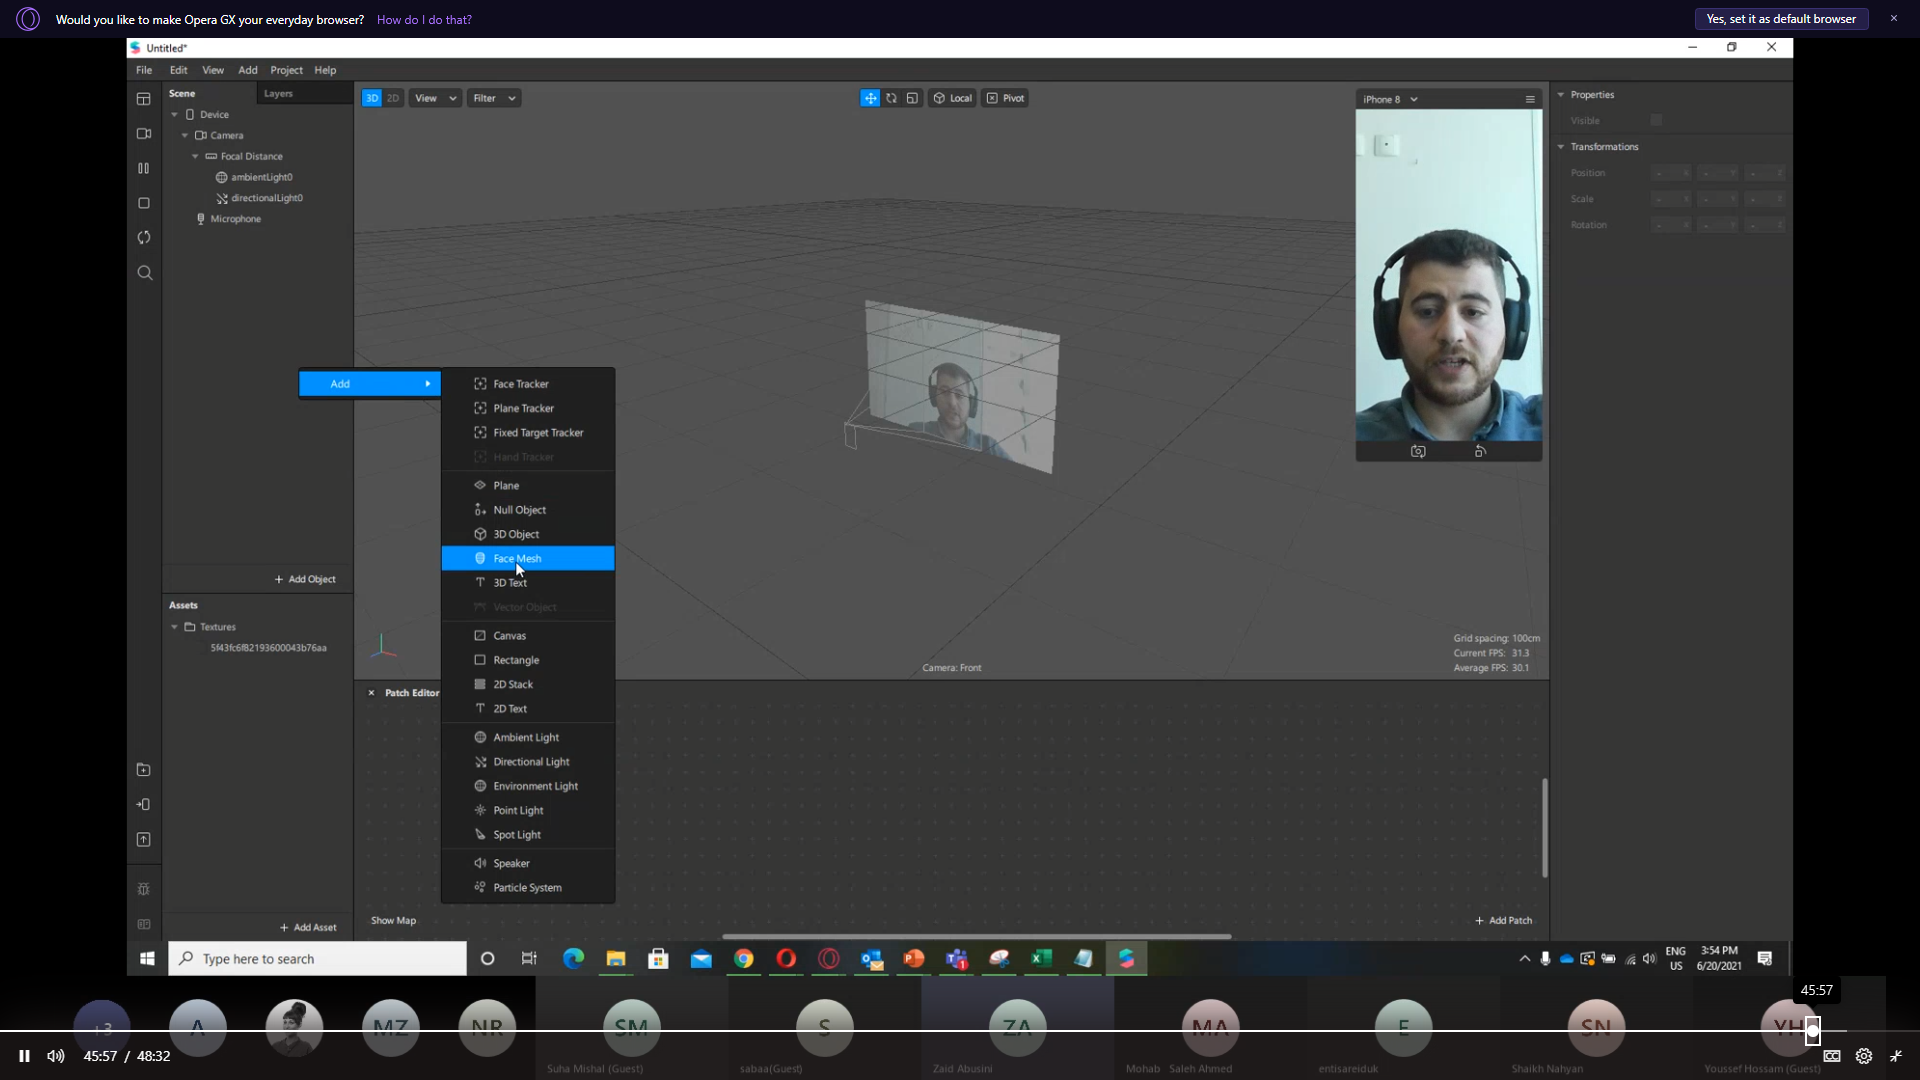The width and height of the screenshot is (1920, 1080).
Task: Switch to the Layers tab
Action: [278, 94]
